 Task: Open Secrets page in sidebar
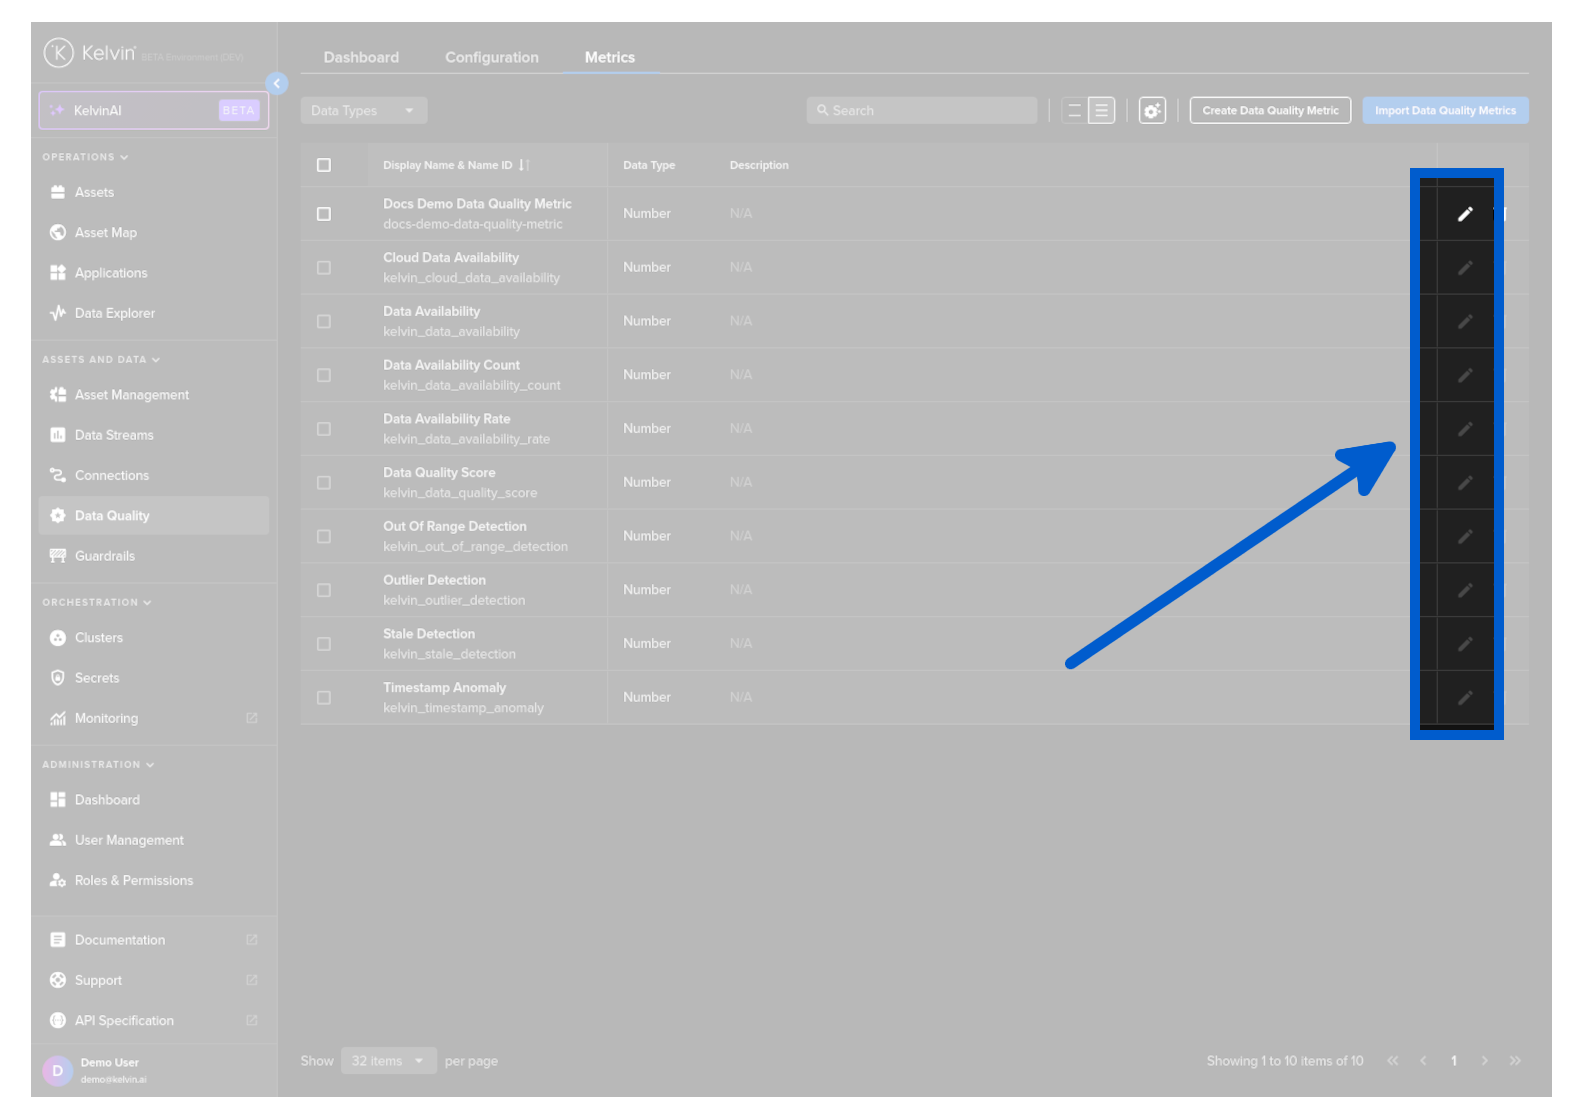pos(96,678)
